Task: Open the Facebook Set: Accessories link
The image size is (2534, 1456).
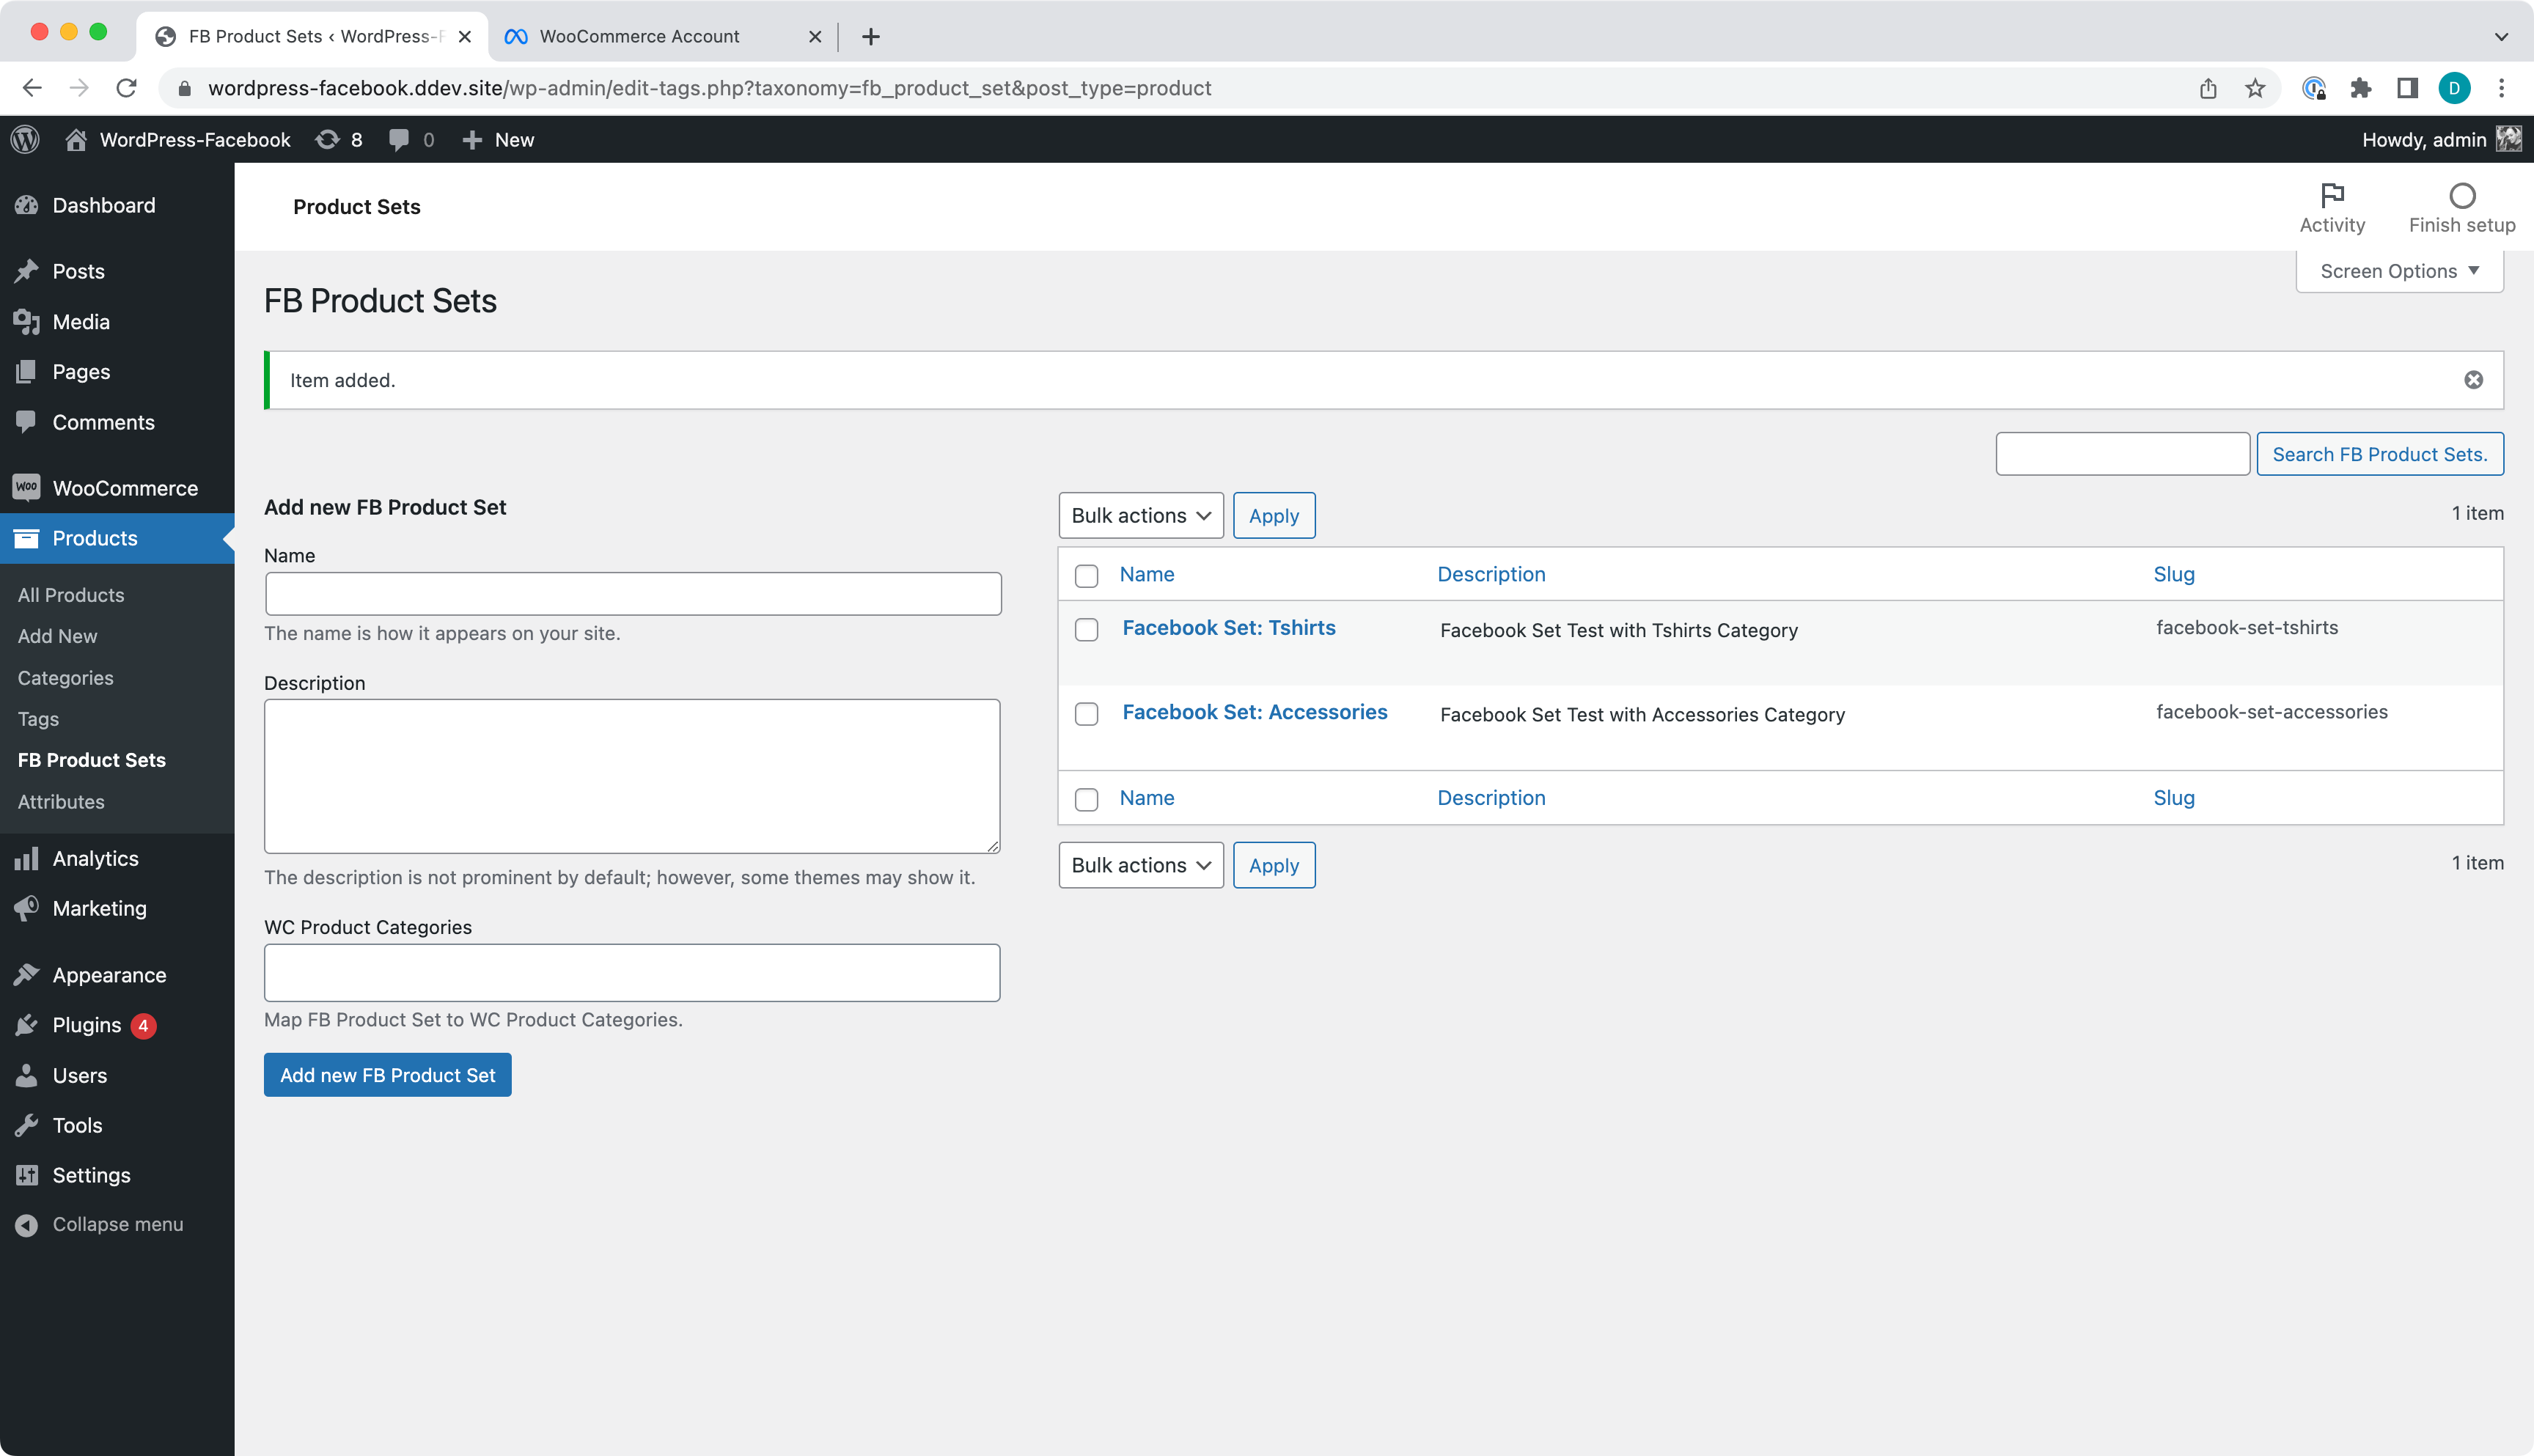Action: tap(1255, 712)
